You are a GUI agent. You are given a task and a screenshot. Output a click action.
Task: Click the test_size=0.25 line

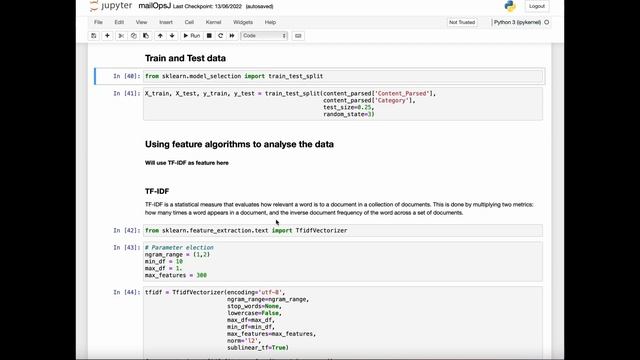[x=349, y=107]
